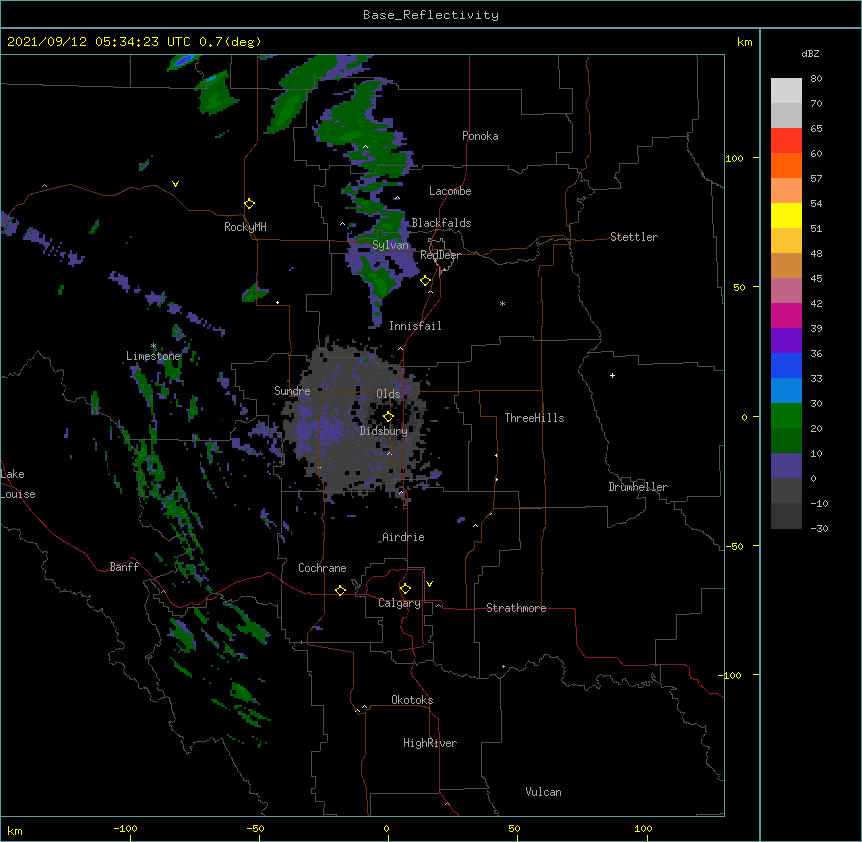Select the Strathmore city label
Image resolution: width=862 pixels, height=842 pixels.
click(x=516, y=608)
